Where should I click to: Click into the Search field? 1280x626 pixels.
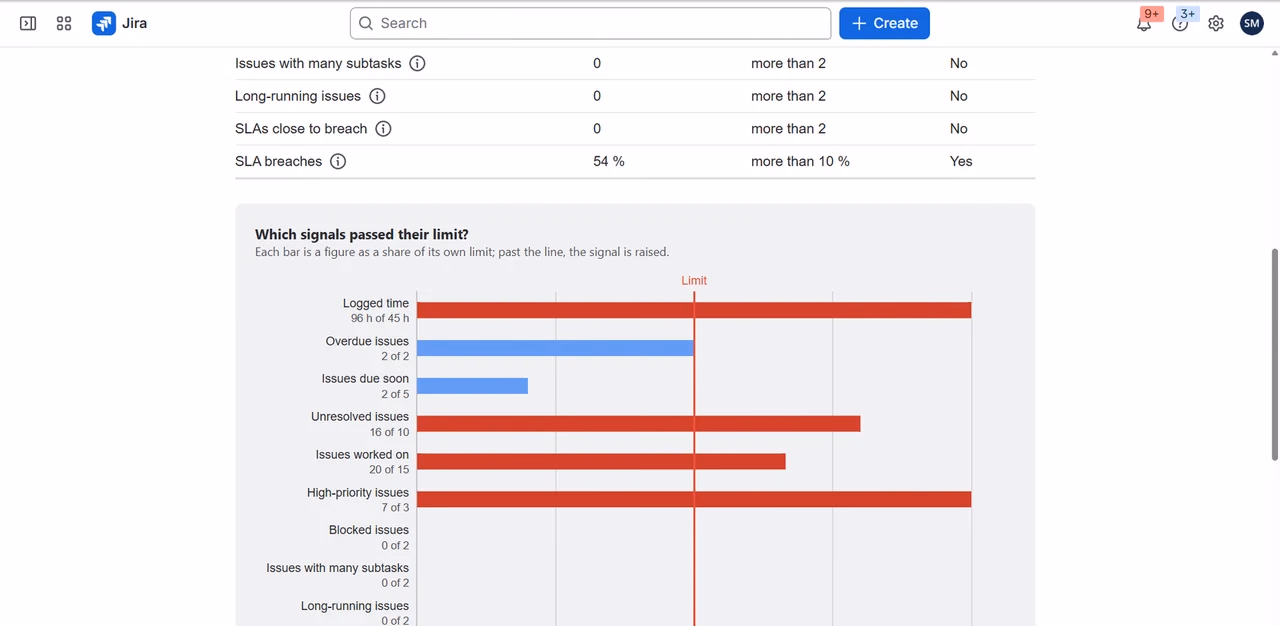[590, 23]
